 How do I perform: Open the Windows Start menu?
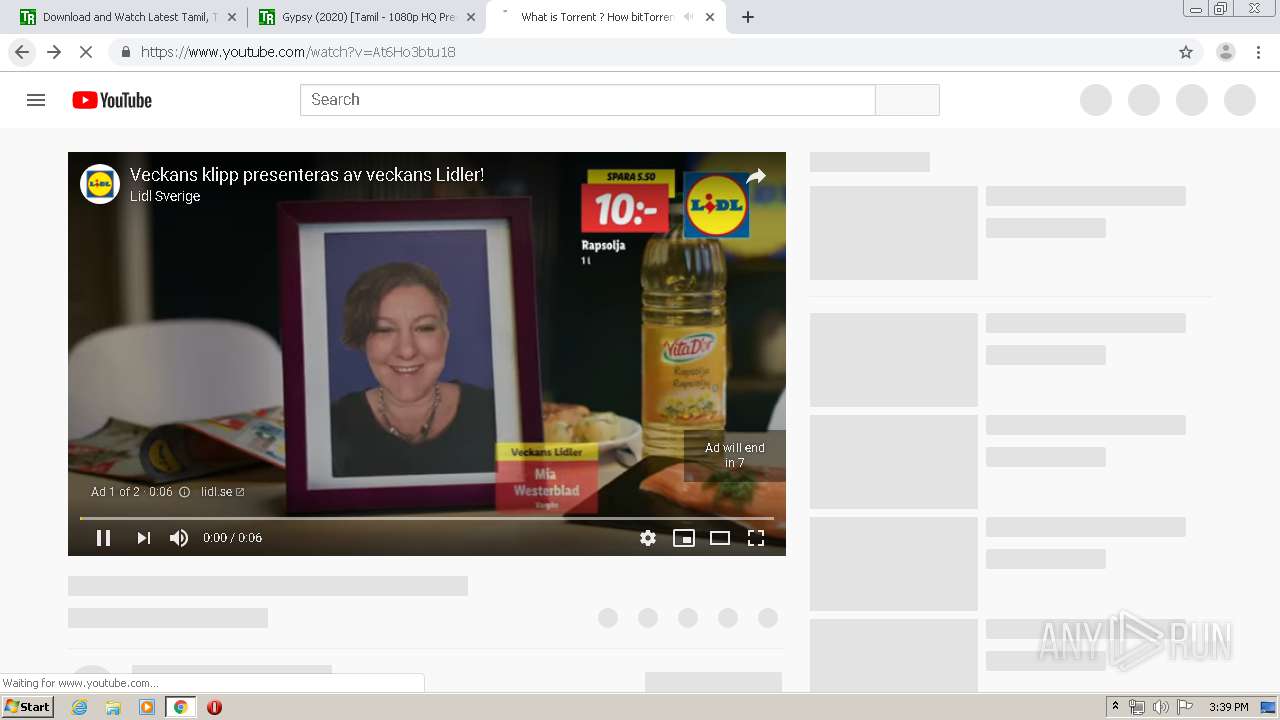[27, 707]
